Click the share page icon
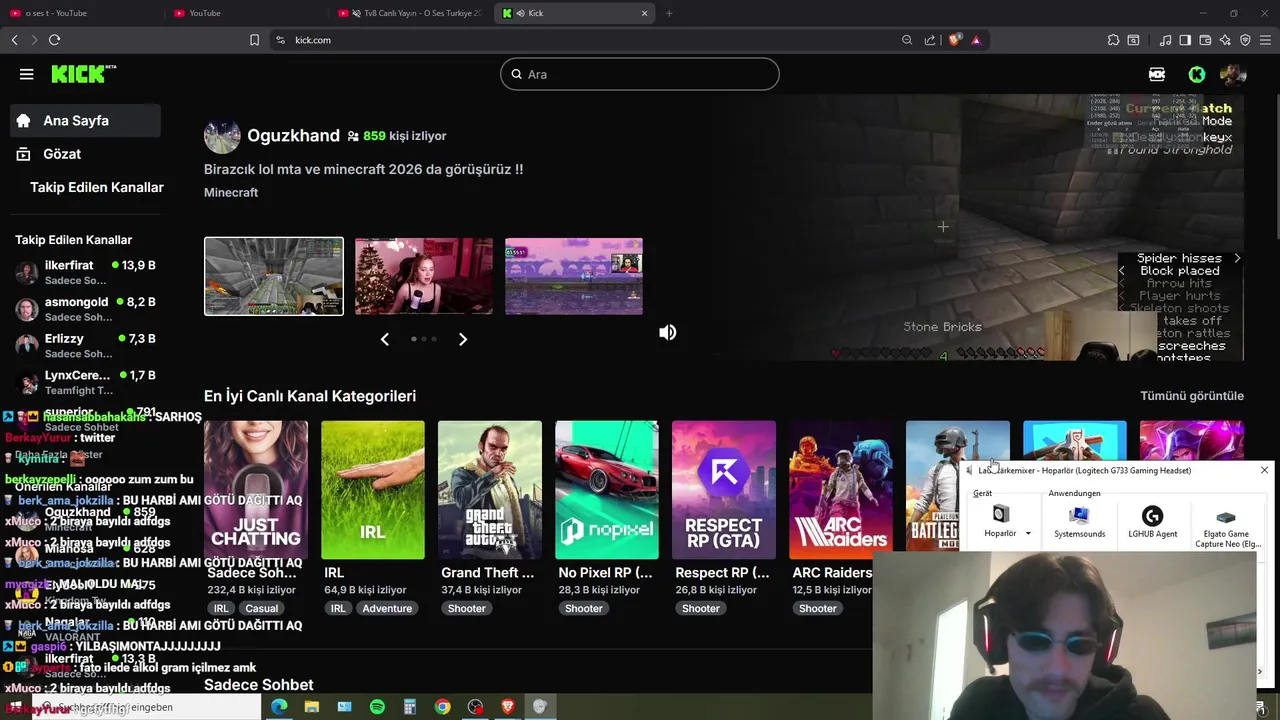The image size is (1280, 720). pyautogui.click(x=930, y=40)
